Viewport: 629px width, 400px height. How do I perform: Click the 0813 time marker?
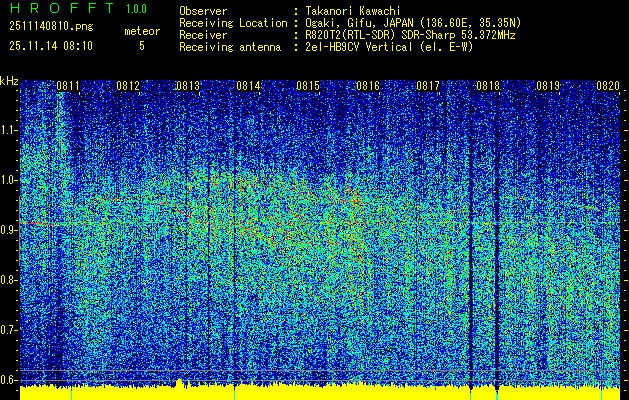tap(188, 85)
